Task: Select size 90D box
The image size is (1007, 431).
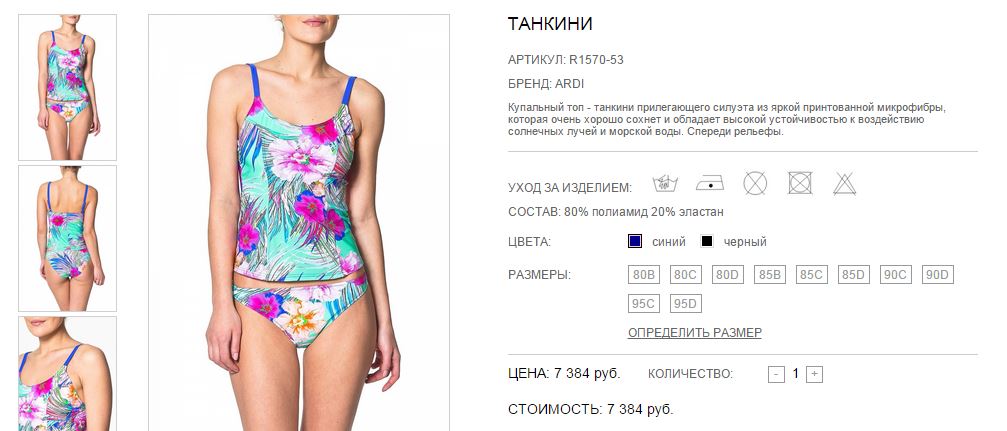Action: click(x=938, y=275)
